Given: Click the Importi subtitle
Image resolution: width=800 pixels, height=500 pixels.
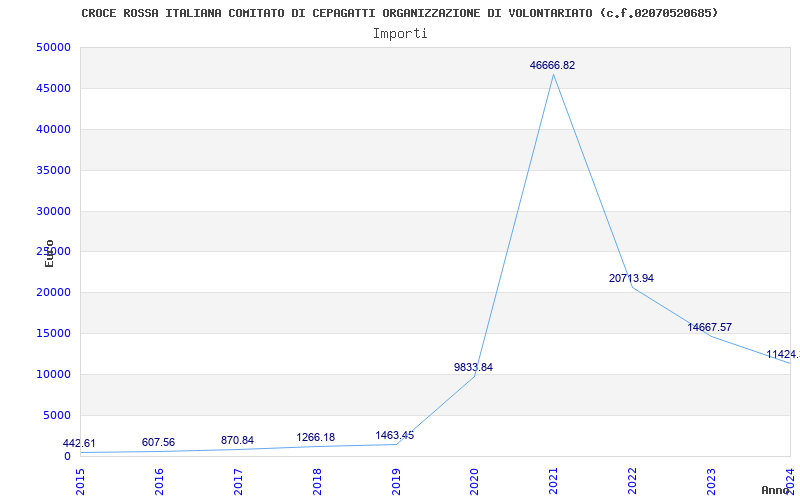Looking at the screenshot, I should pos(400,34).
